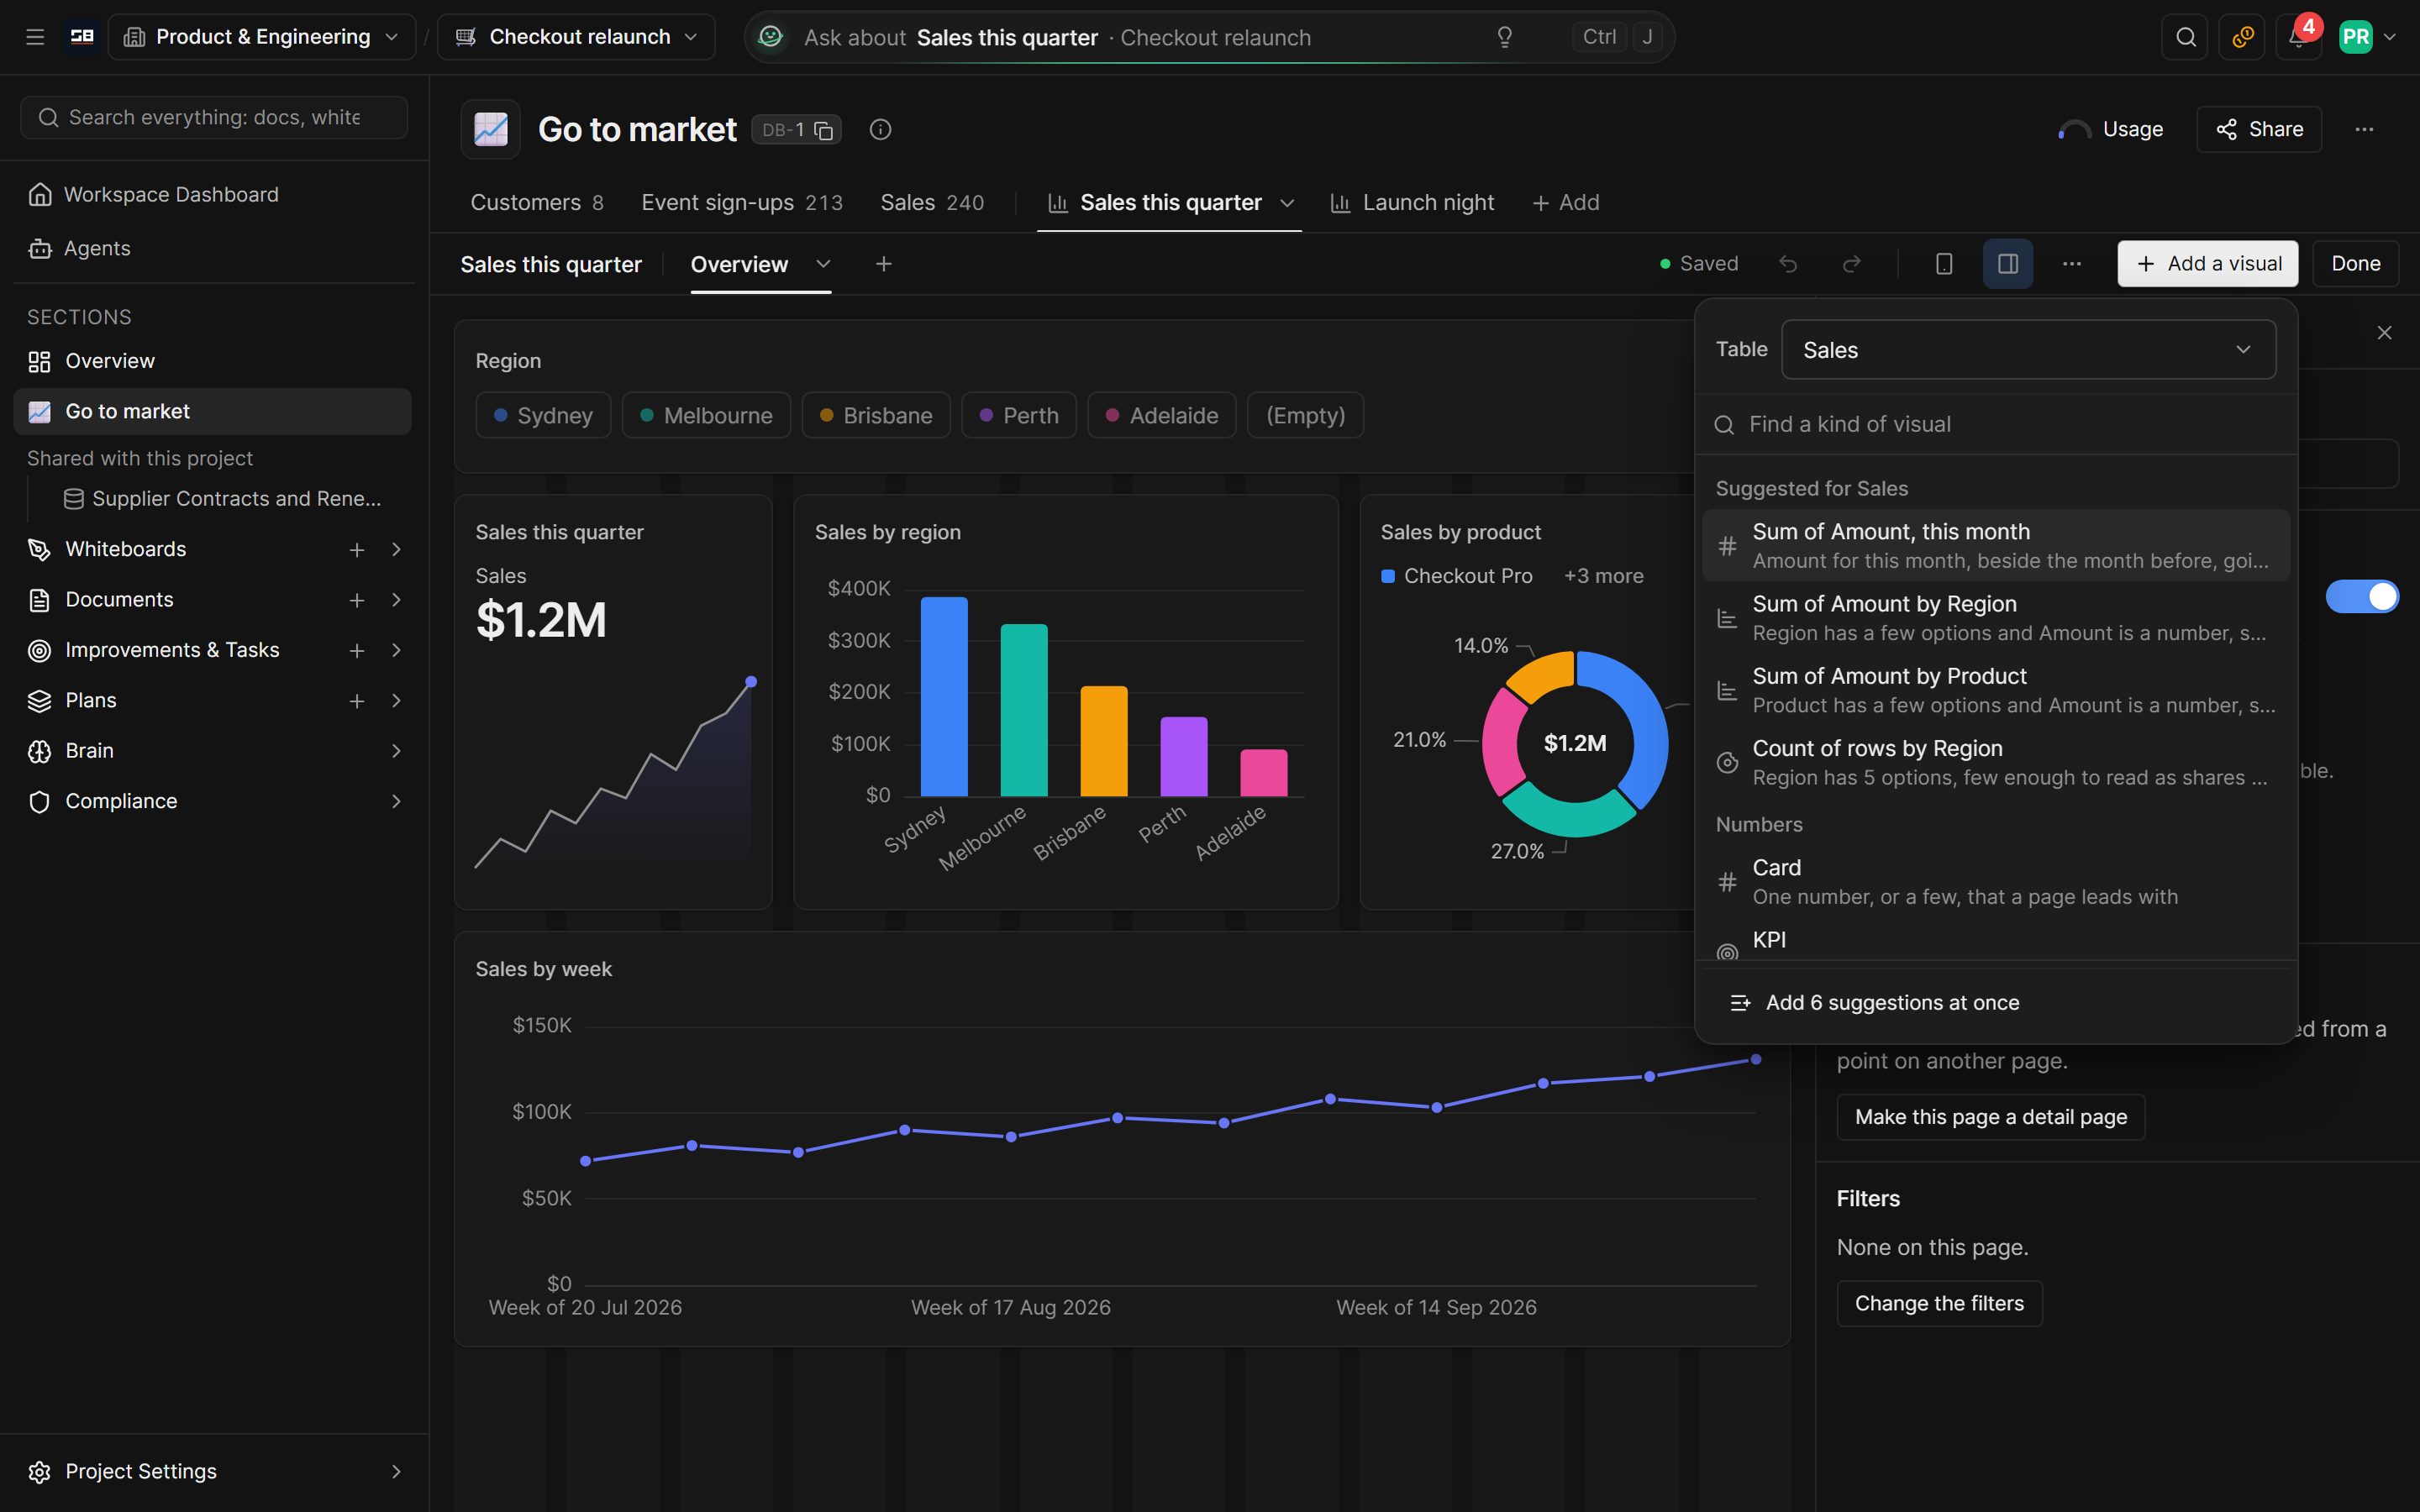Viewport: 2420px width, 1512px height.
Task: Toggle the Sydney region filter chip
Action: [543, 415]
